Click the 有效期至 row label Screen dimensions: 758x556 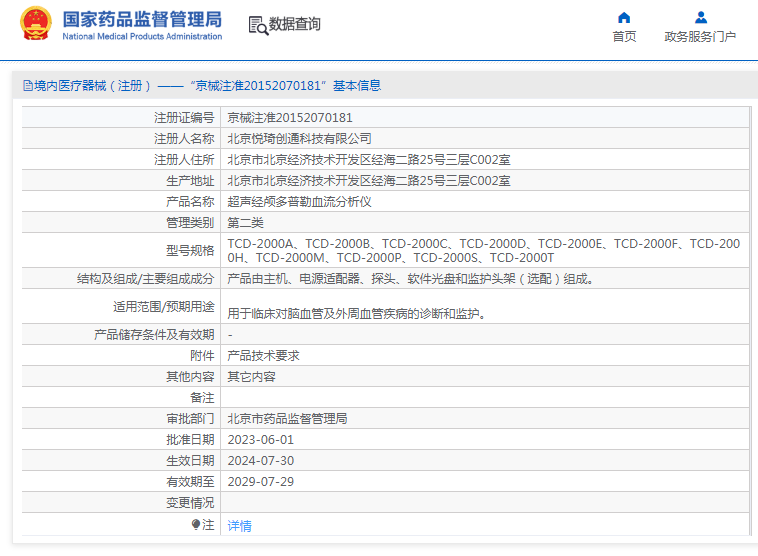coord(190,482)
